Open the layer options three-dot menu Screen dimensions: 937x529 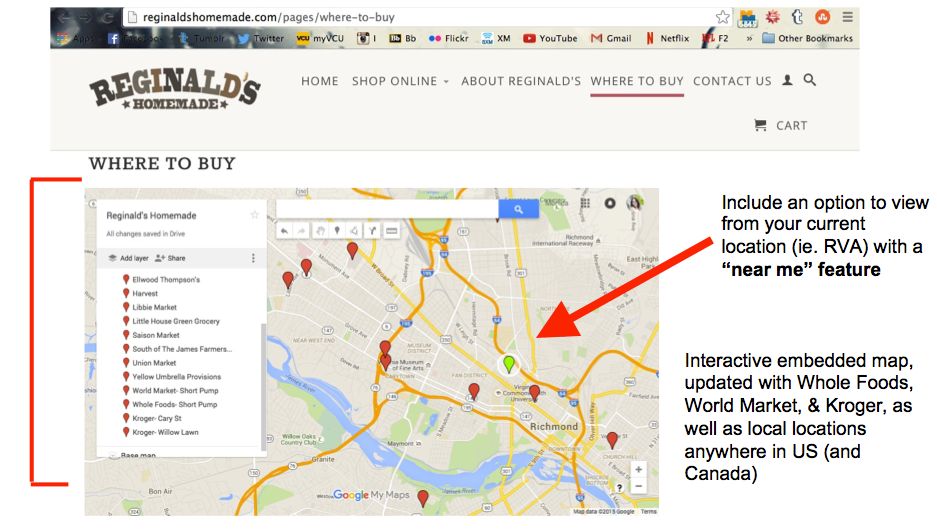click(253, 258)
